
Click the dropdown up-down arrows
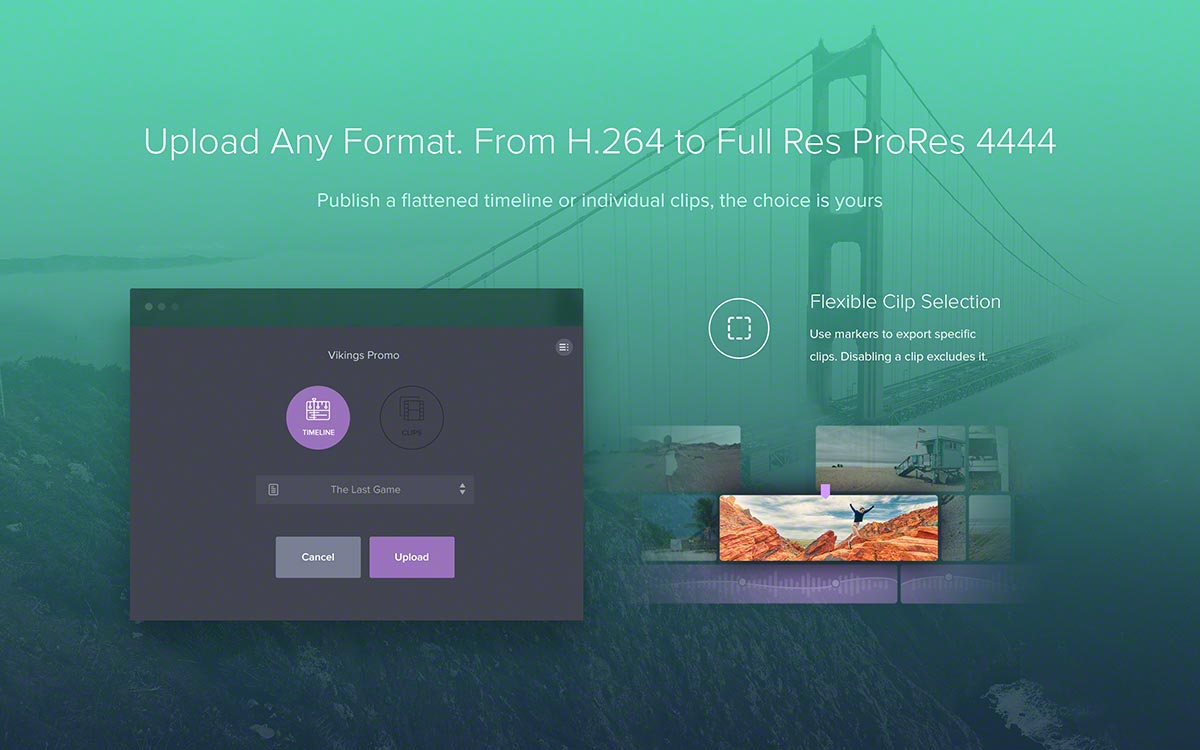click(x=462, y=489)
